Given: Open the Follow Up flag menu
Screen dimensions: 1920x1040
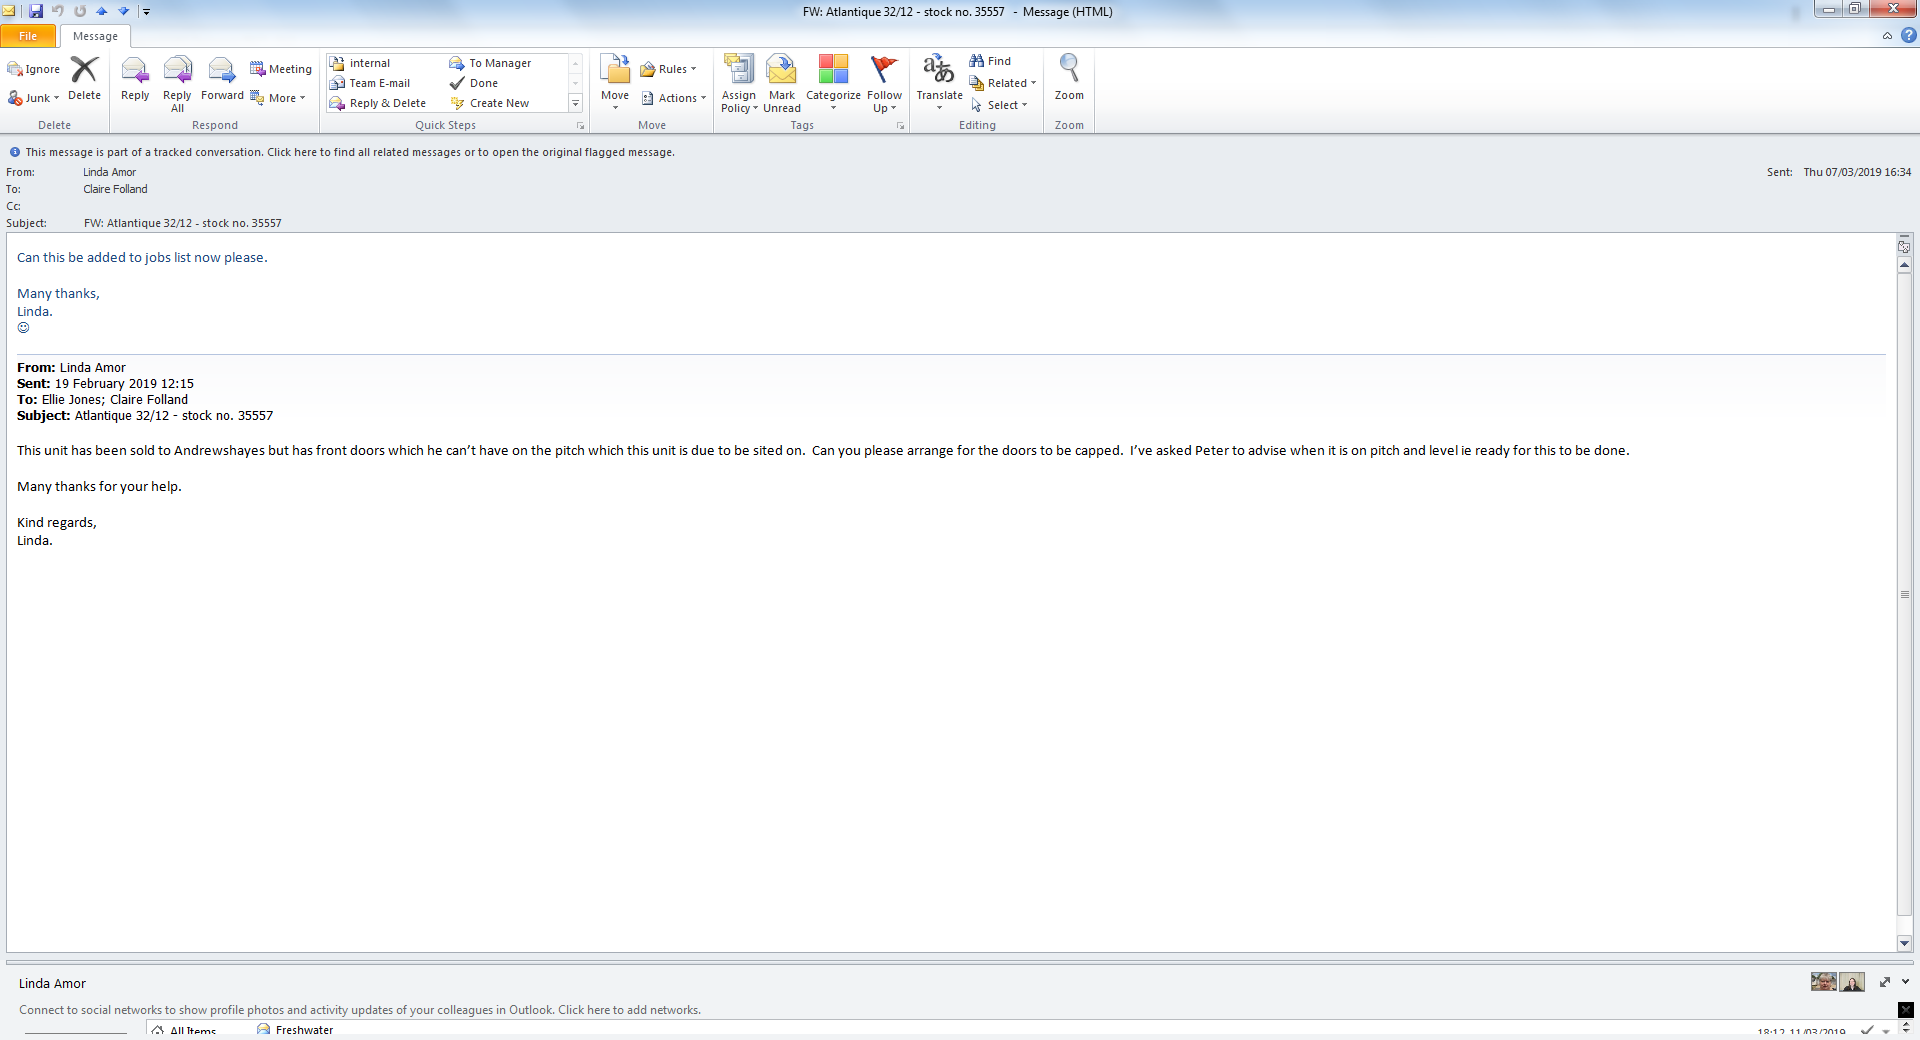Looking at the screenshot, I should pyautogui.click(x=884, y=84).
